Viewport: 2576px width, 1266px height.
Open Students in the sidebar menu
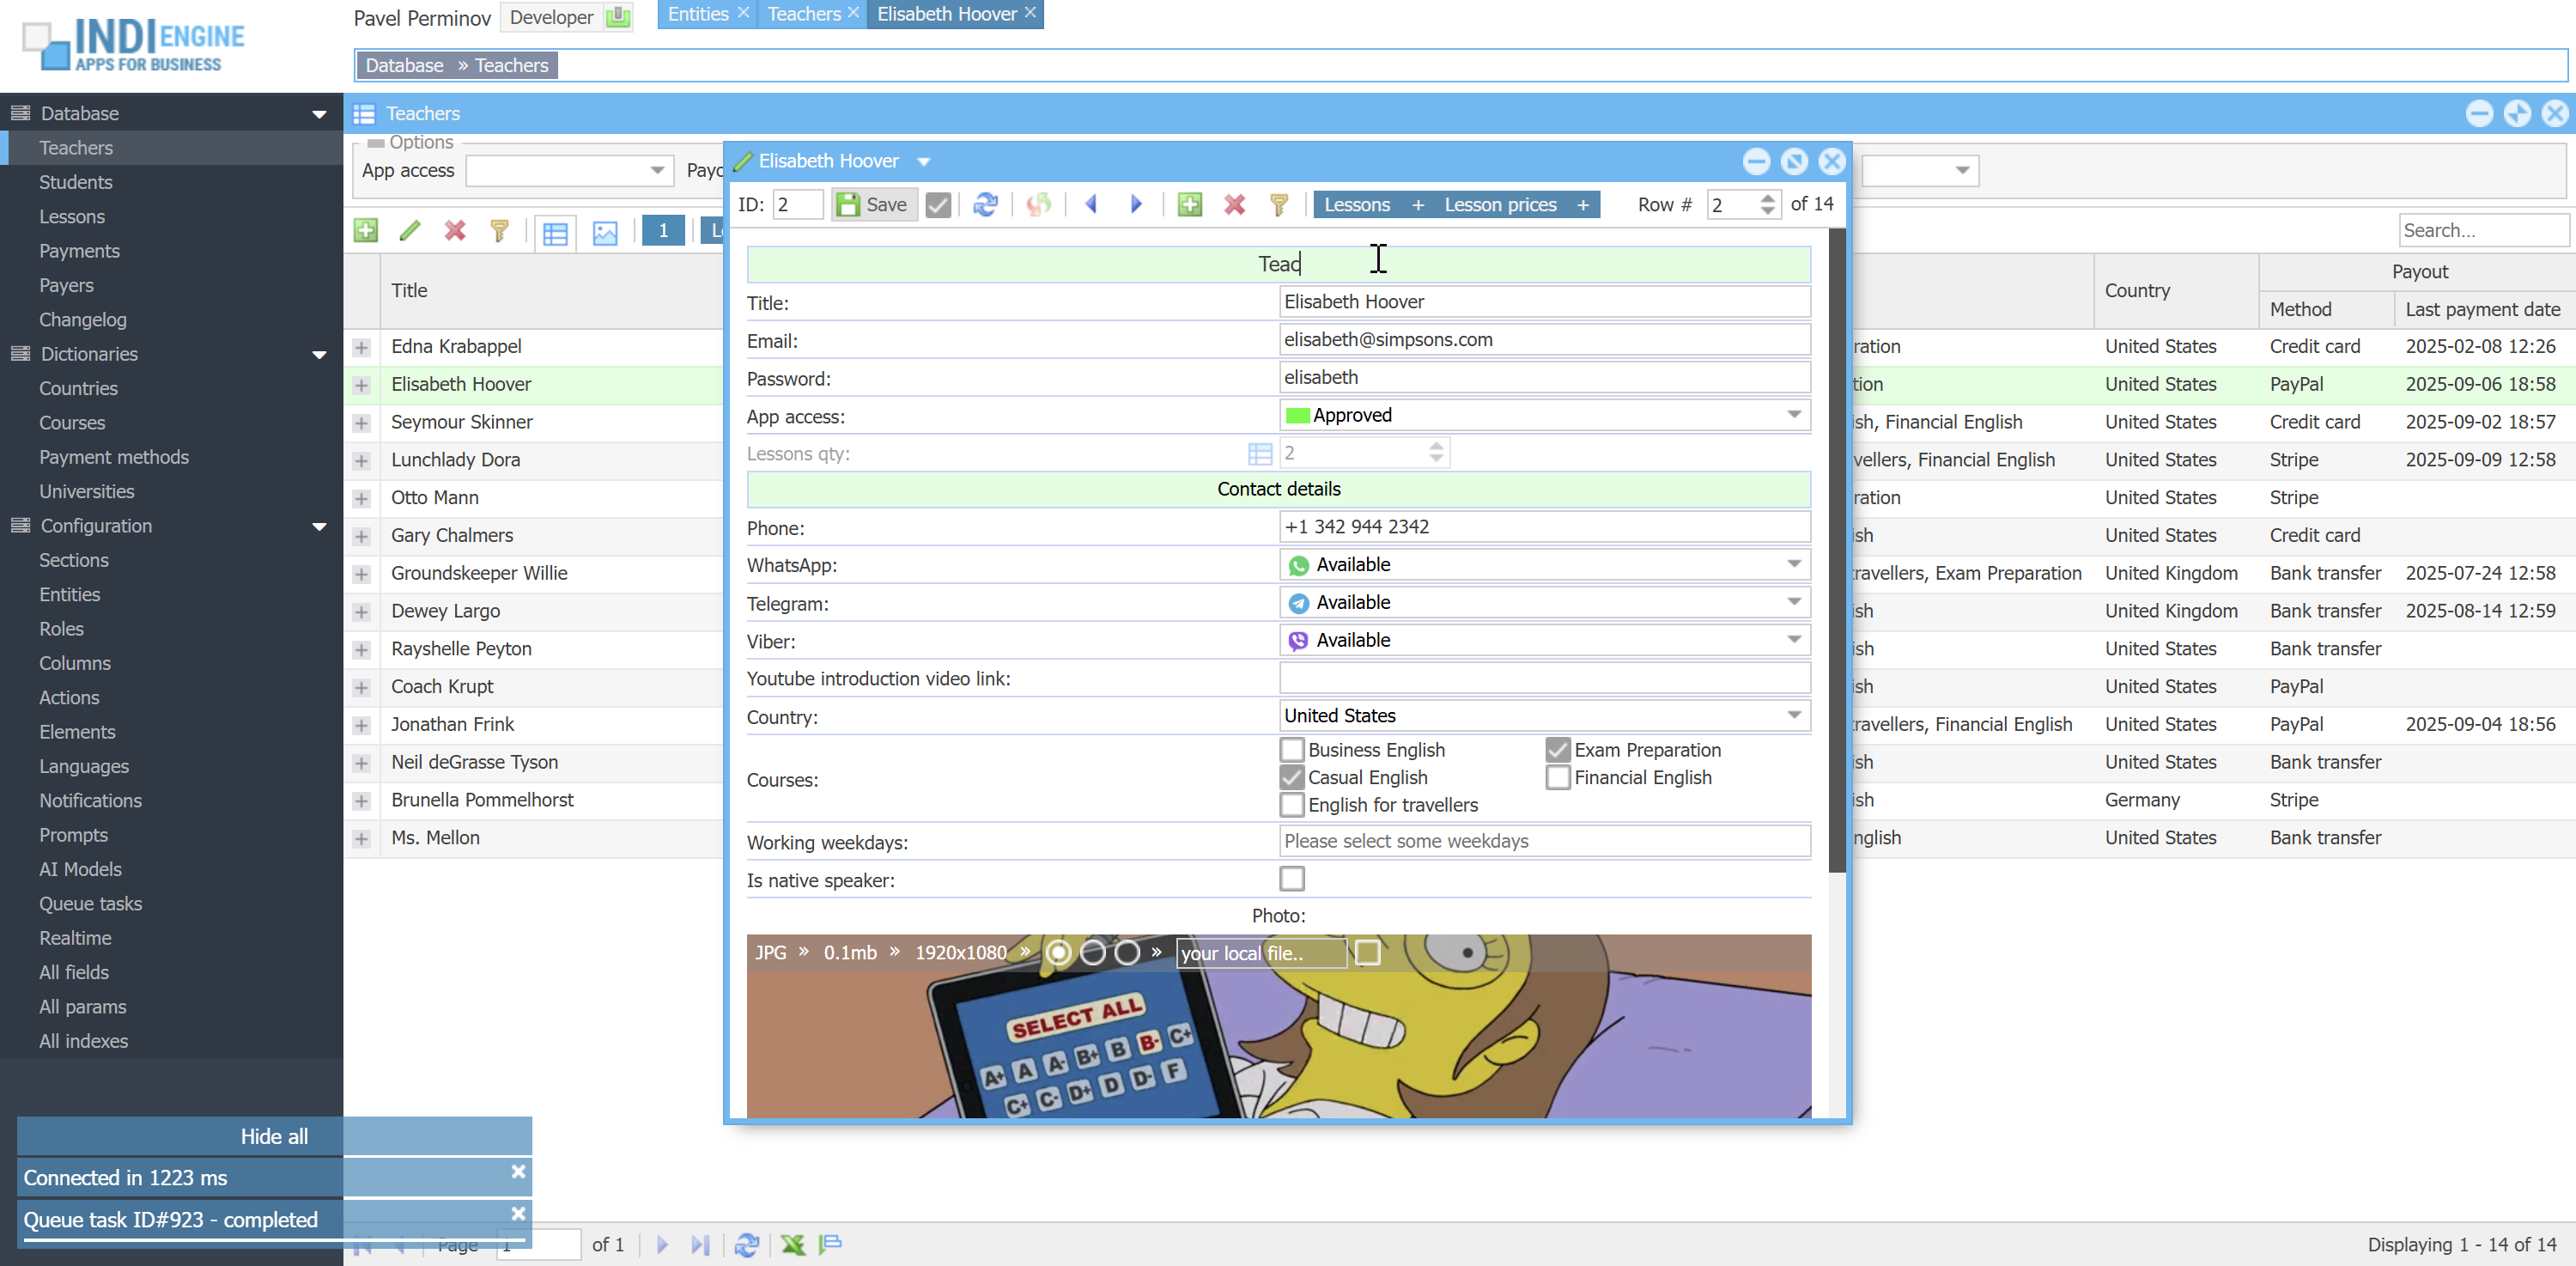tap(75, 182)
